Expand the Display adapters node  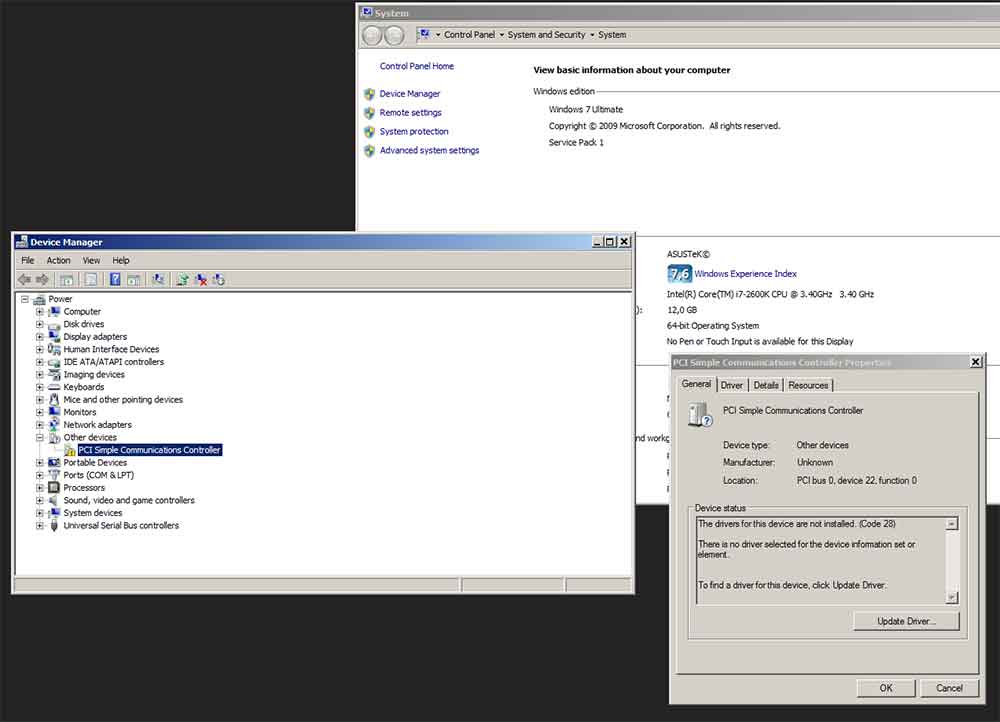[x=40, y=337]
